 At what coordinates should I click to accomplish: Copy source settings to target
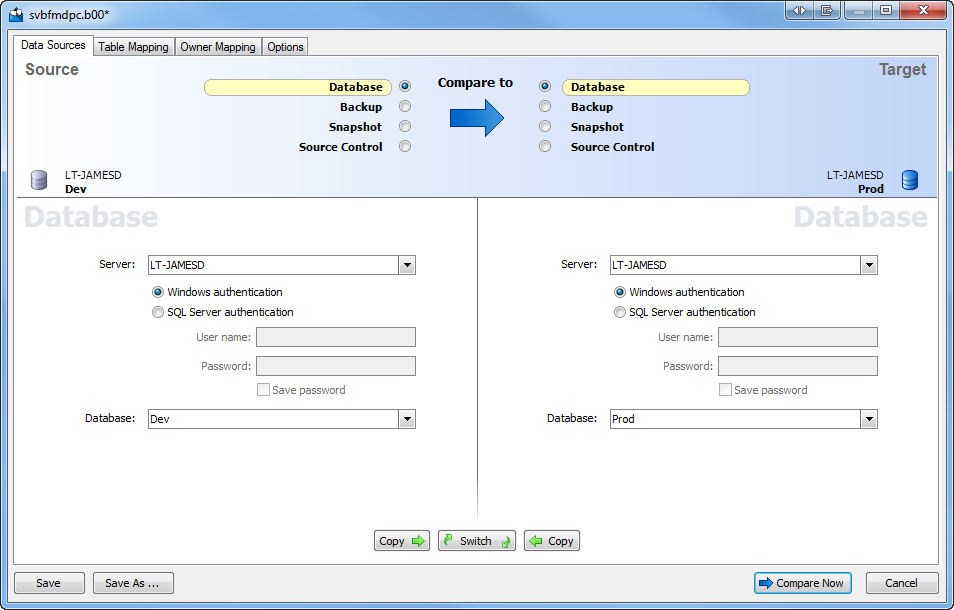[402, 541]
